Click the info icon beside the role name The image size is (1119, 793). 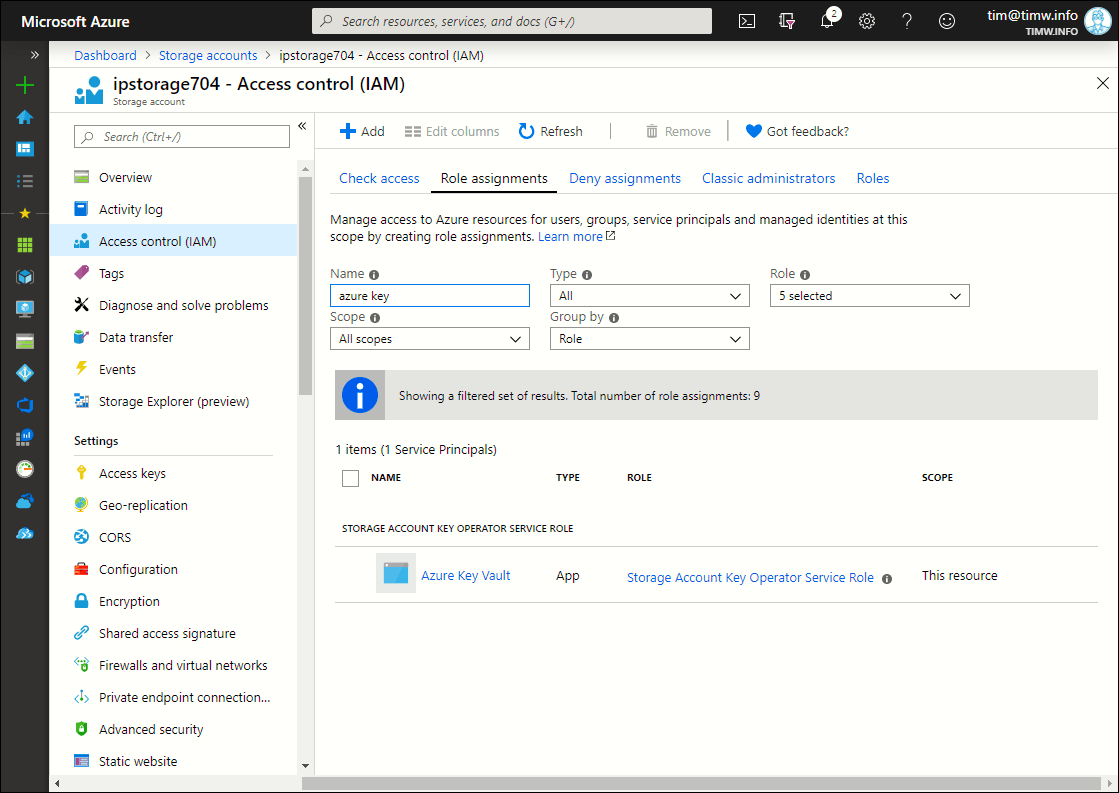[887, 578]
